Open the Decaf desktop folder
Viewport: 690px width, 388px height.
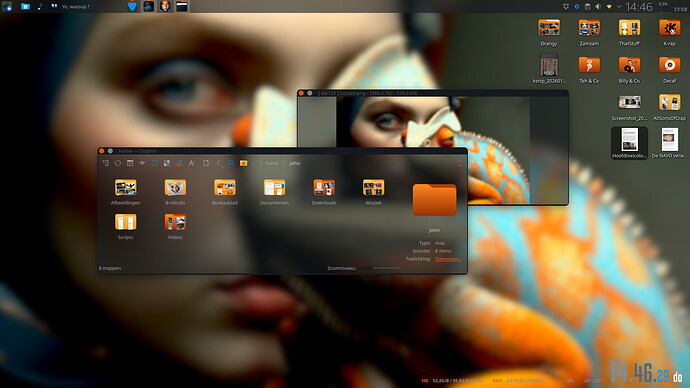669,70
